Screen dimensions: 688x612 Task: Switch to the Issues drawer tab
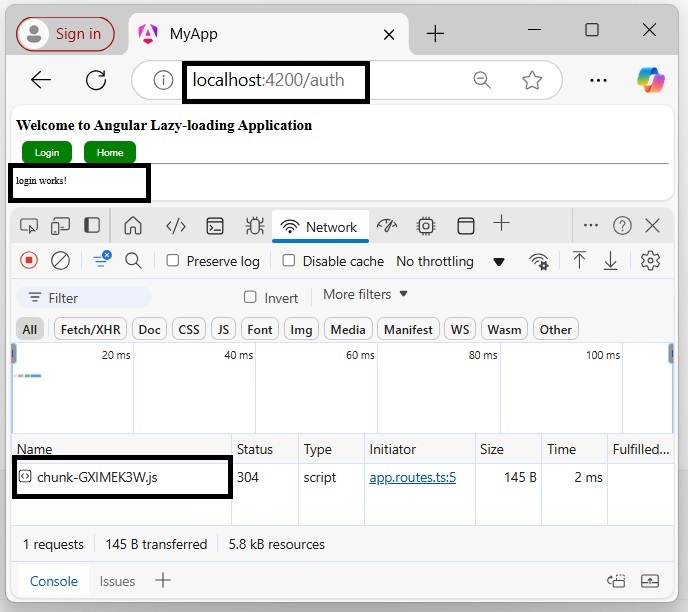click(117, 581)
